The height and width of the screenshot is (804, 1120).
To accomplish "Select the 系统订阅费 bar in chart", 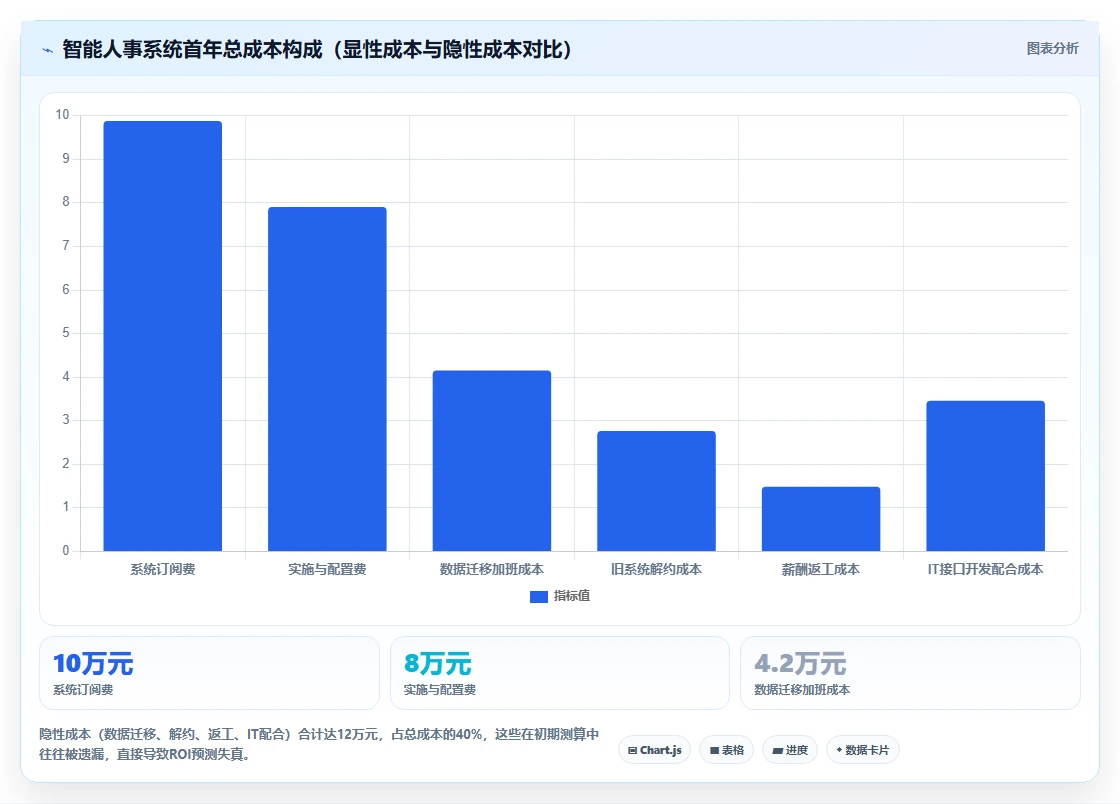I will pos(163,336).
